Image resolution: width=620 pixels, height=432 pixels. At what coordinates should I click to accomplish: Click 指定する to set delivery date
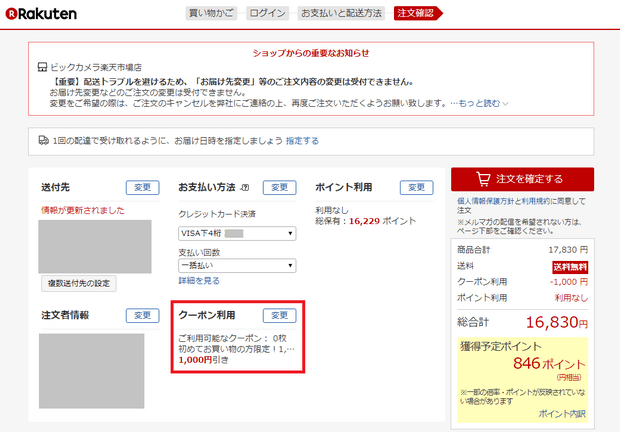[x=302, y=141]
